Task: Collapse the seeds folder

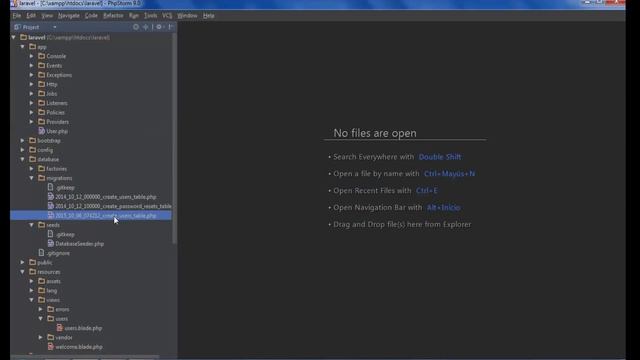Action: click(32, 225)
